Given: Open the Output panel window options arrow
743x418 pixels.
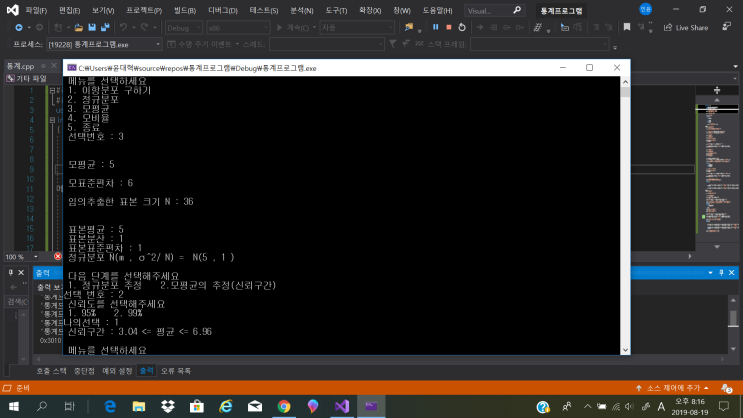Looking at the screenshot, I should [x=710, y=273].
